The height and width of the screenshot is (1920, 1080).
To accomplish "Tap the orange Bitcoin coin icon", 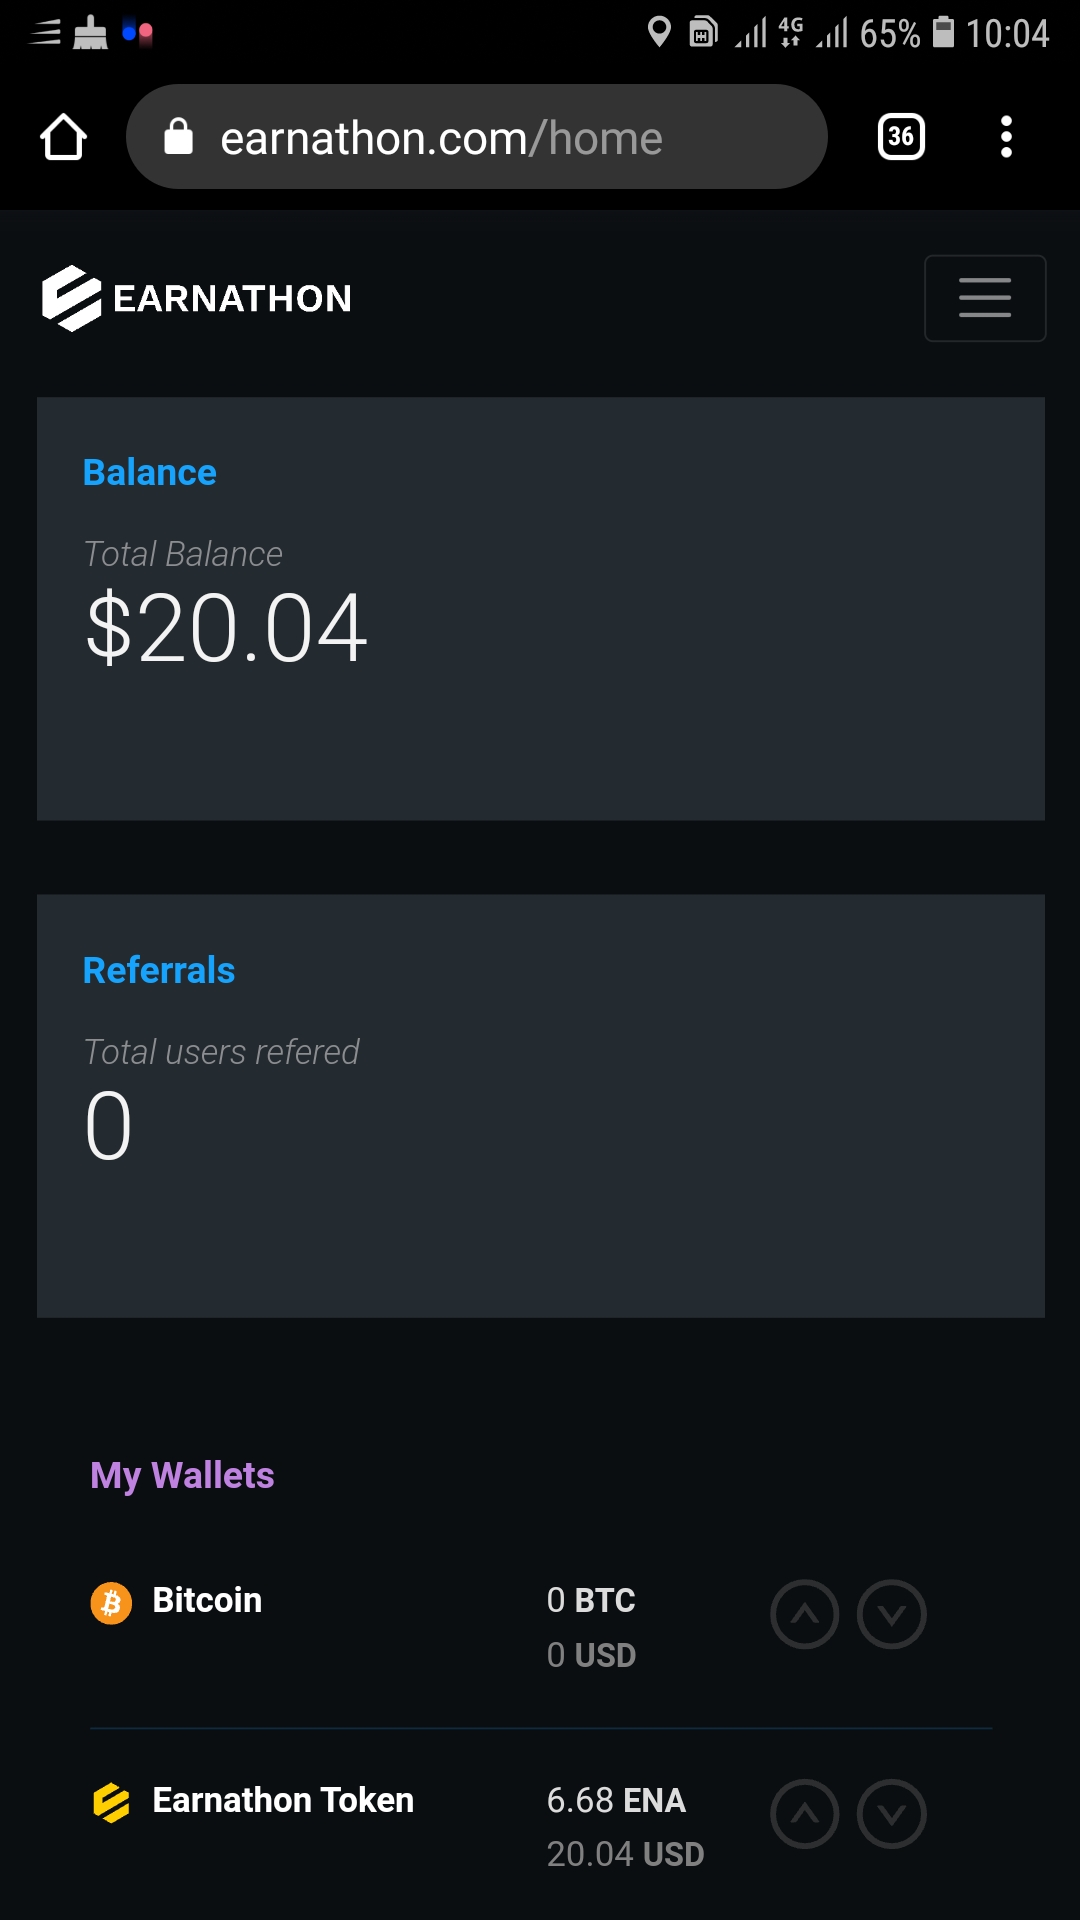I will pos(111,1603).
